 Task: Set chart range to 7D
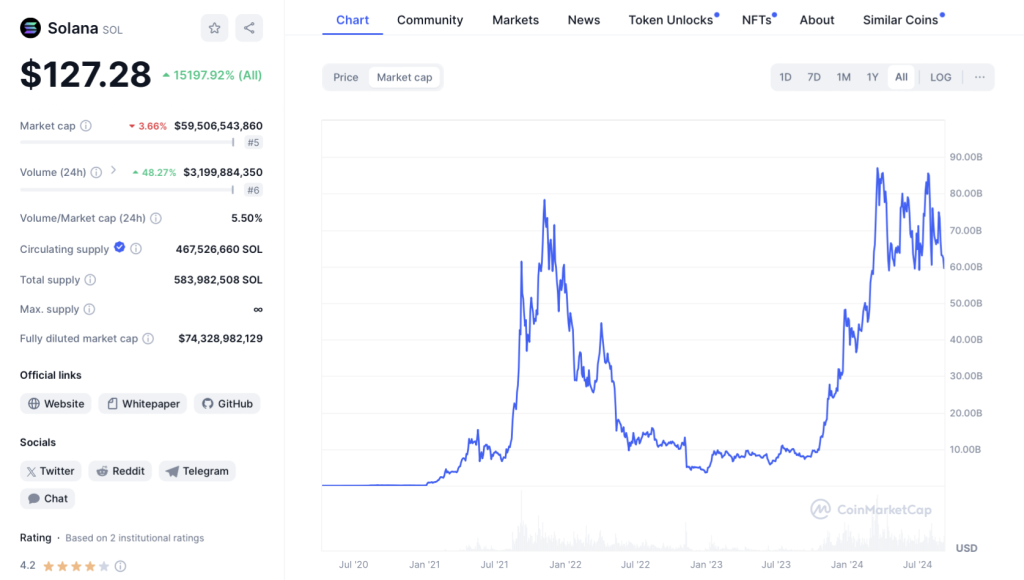click(x=814, y=77)
